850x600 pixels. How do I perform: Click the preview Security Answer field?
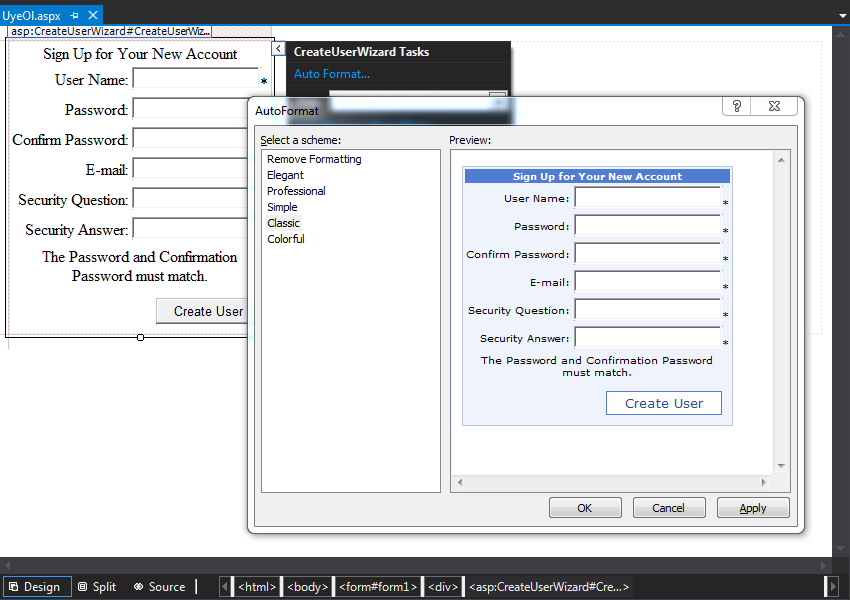tap(648, 337)
